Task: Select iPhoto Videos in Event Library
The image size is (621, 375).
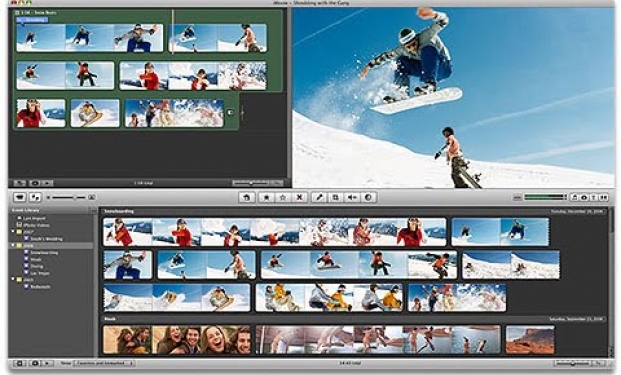Action: [36, 225]
